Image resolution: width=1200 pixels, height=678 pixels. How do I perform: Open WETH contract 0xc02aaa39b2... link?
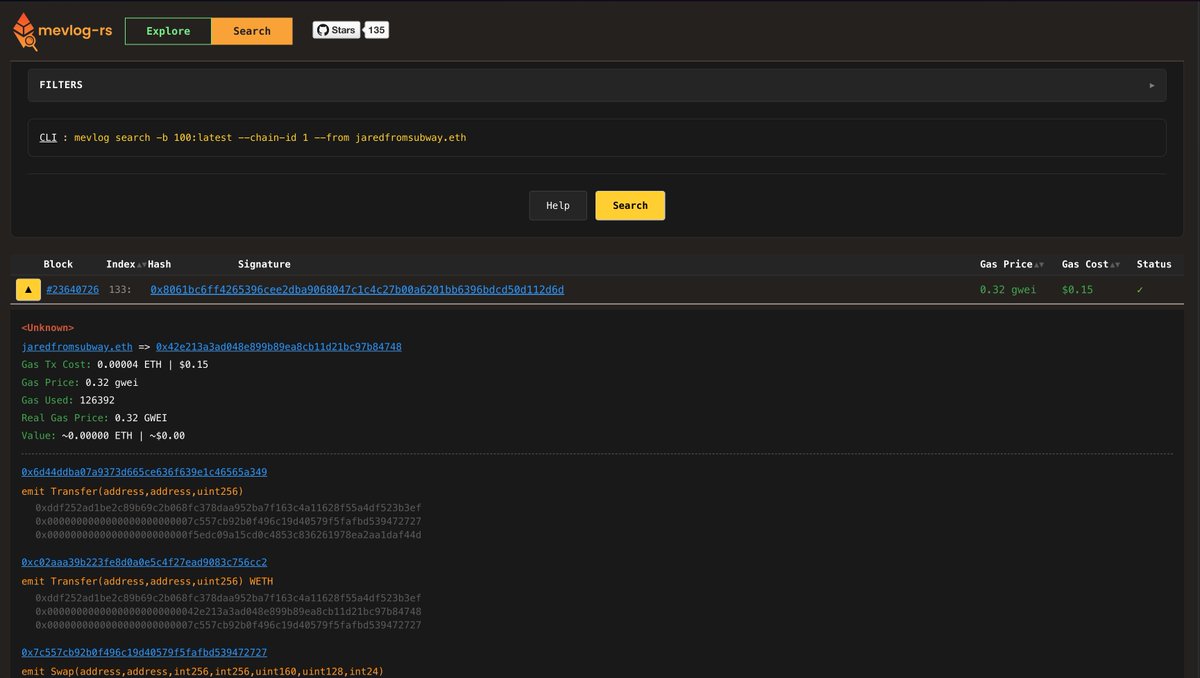pos(144,563)
